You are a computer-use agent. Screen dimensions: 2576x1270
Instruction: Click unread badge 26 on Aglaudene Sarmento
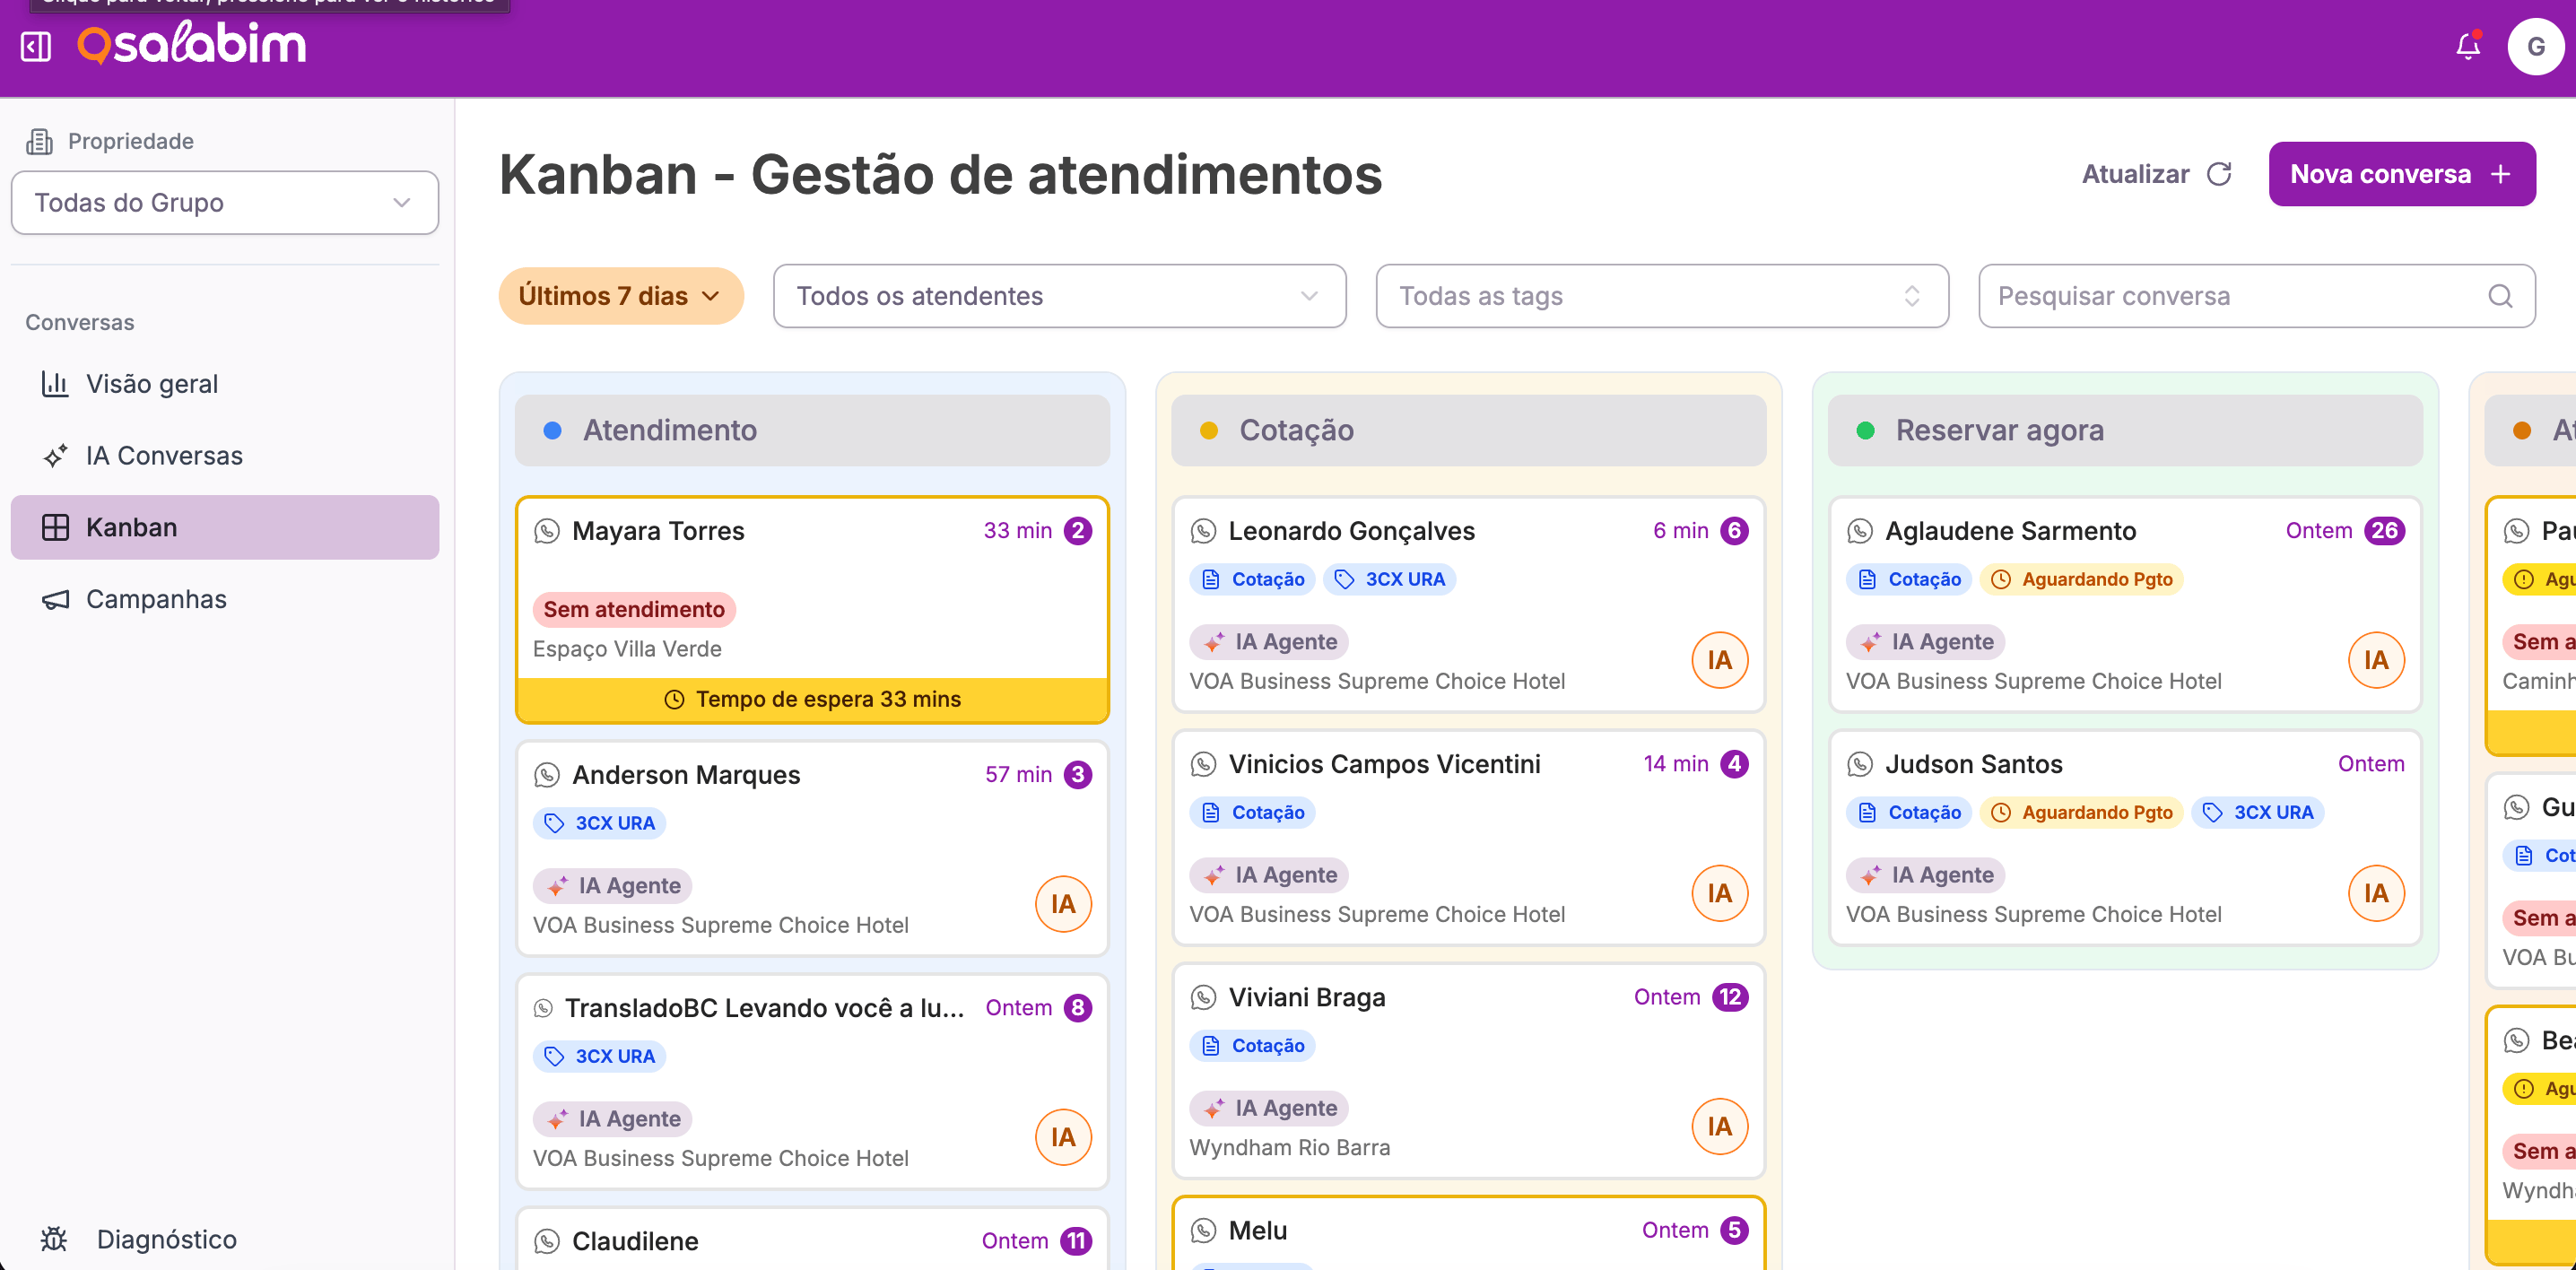pos(2384,531)
